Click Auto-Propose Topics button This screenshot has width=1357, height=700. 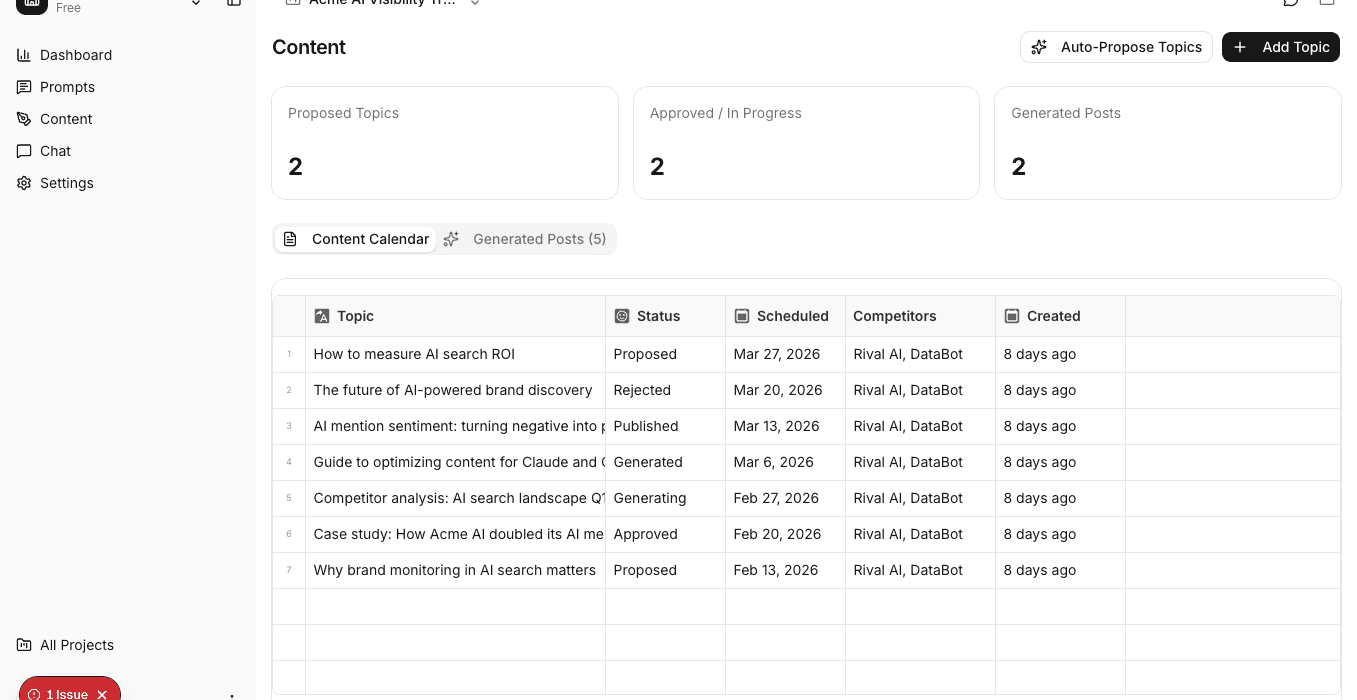tap(1116, 47)
